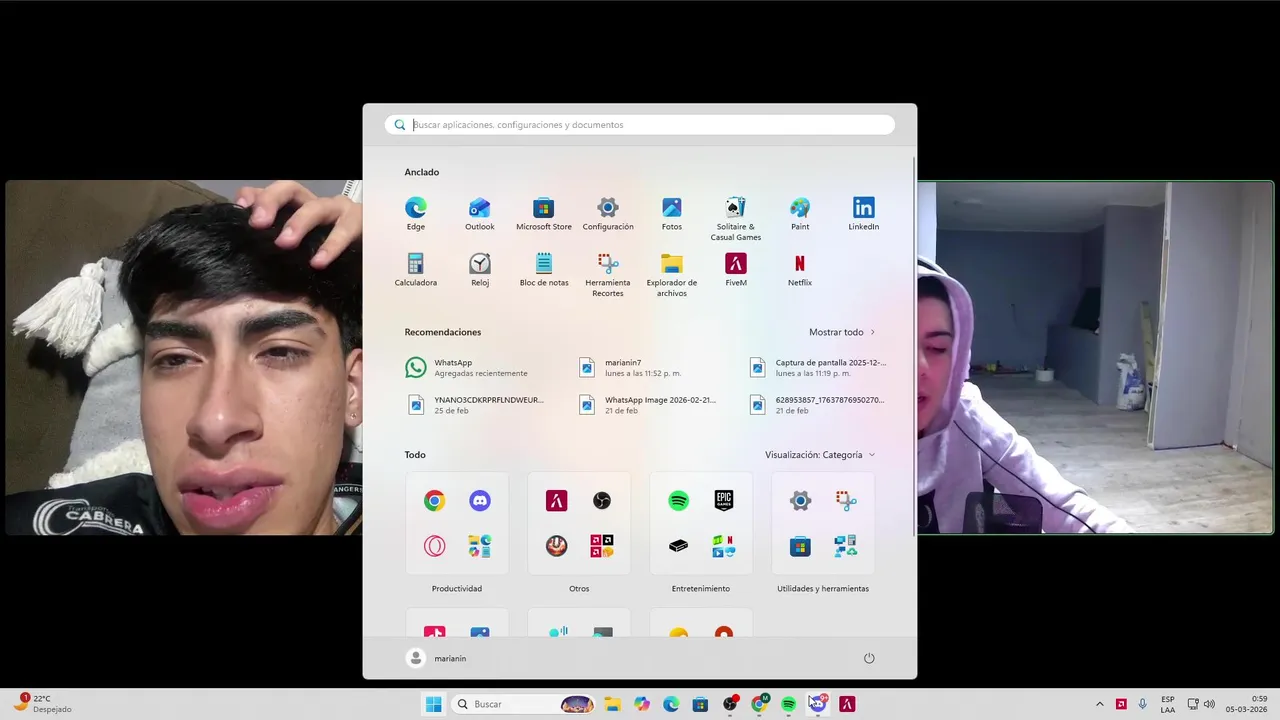Viewport: 1280px width, 720px height.
Task: Click Mostrar todo recommendations link
Action: pyautogui.click(x=842, y=332)
